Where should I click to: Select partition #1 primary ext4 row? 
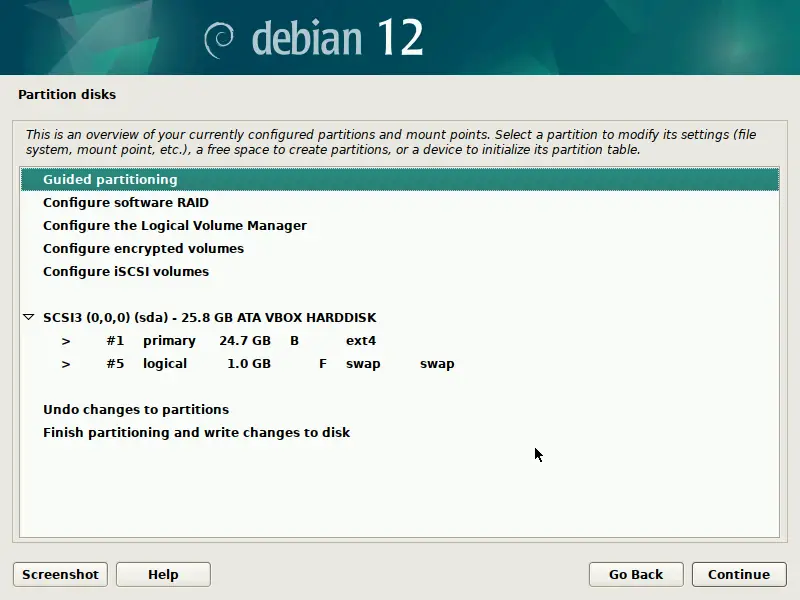(x=399, y=340)
